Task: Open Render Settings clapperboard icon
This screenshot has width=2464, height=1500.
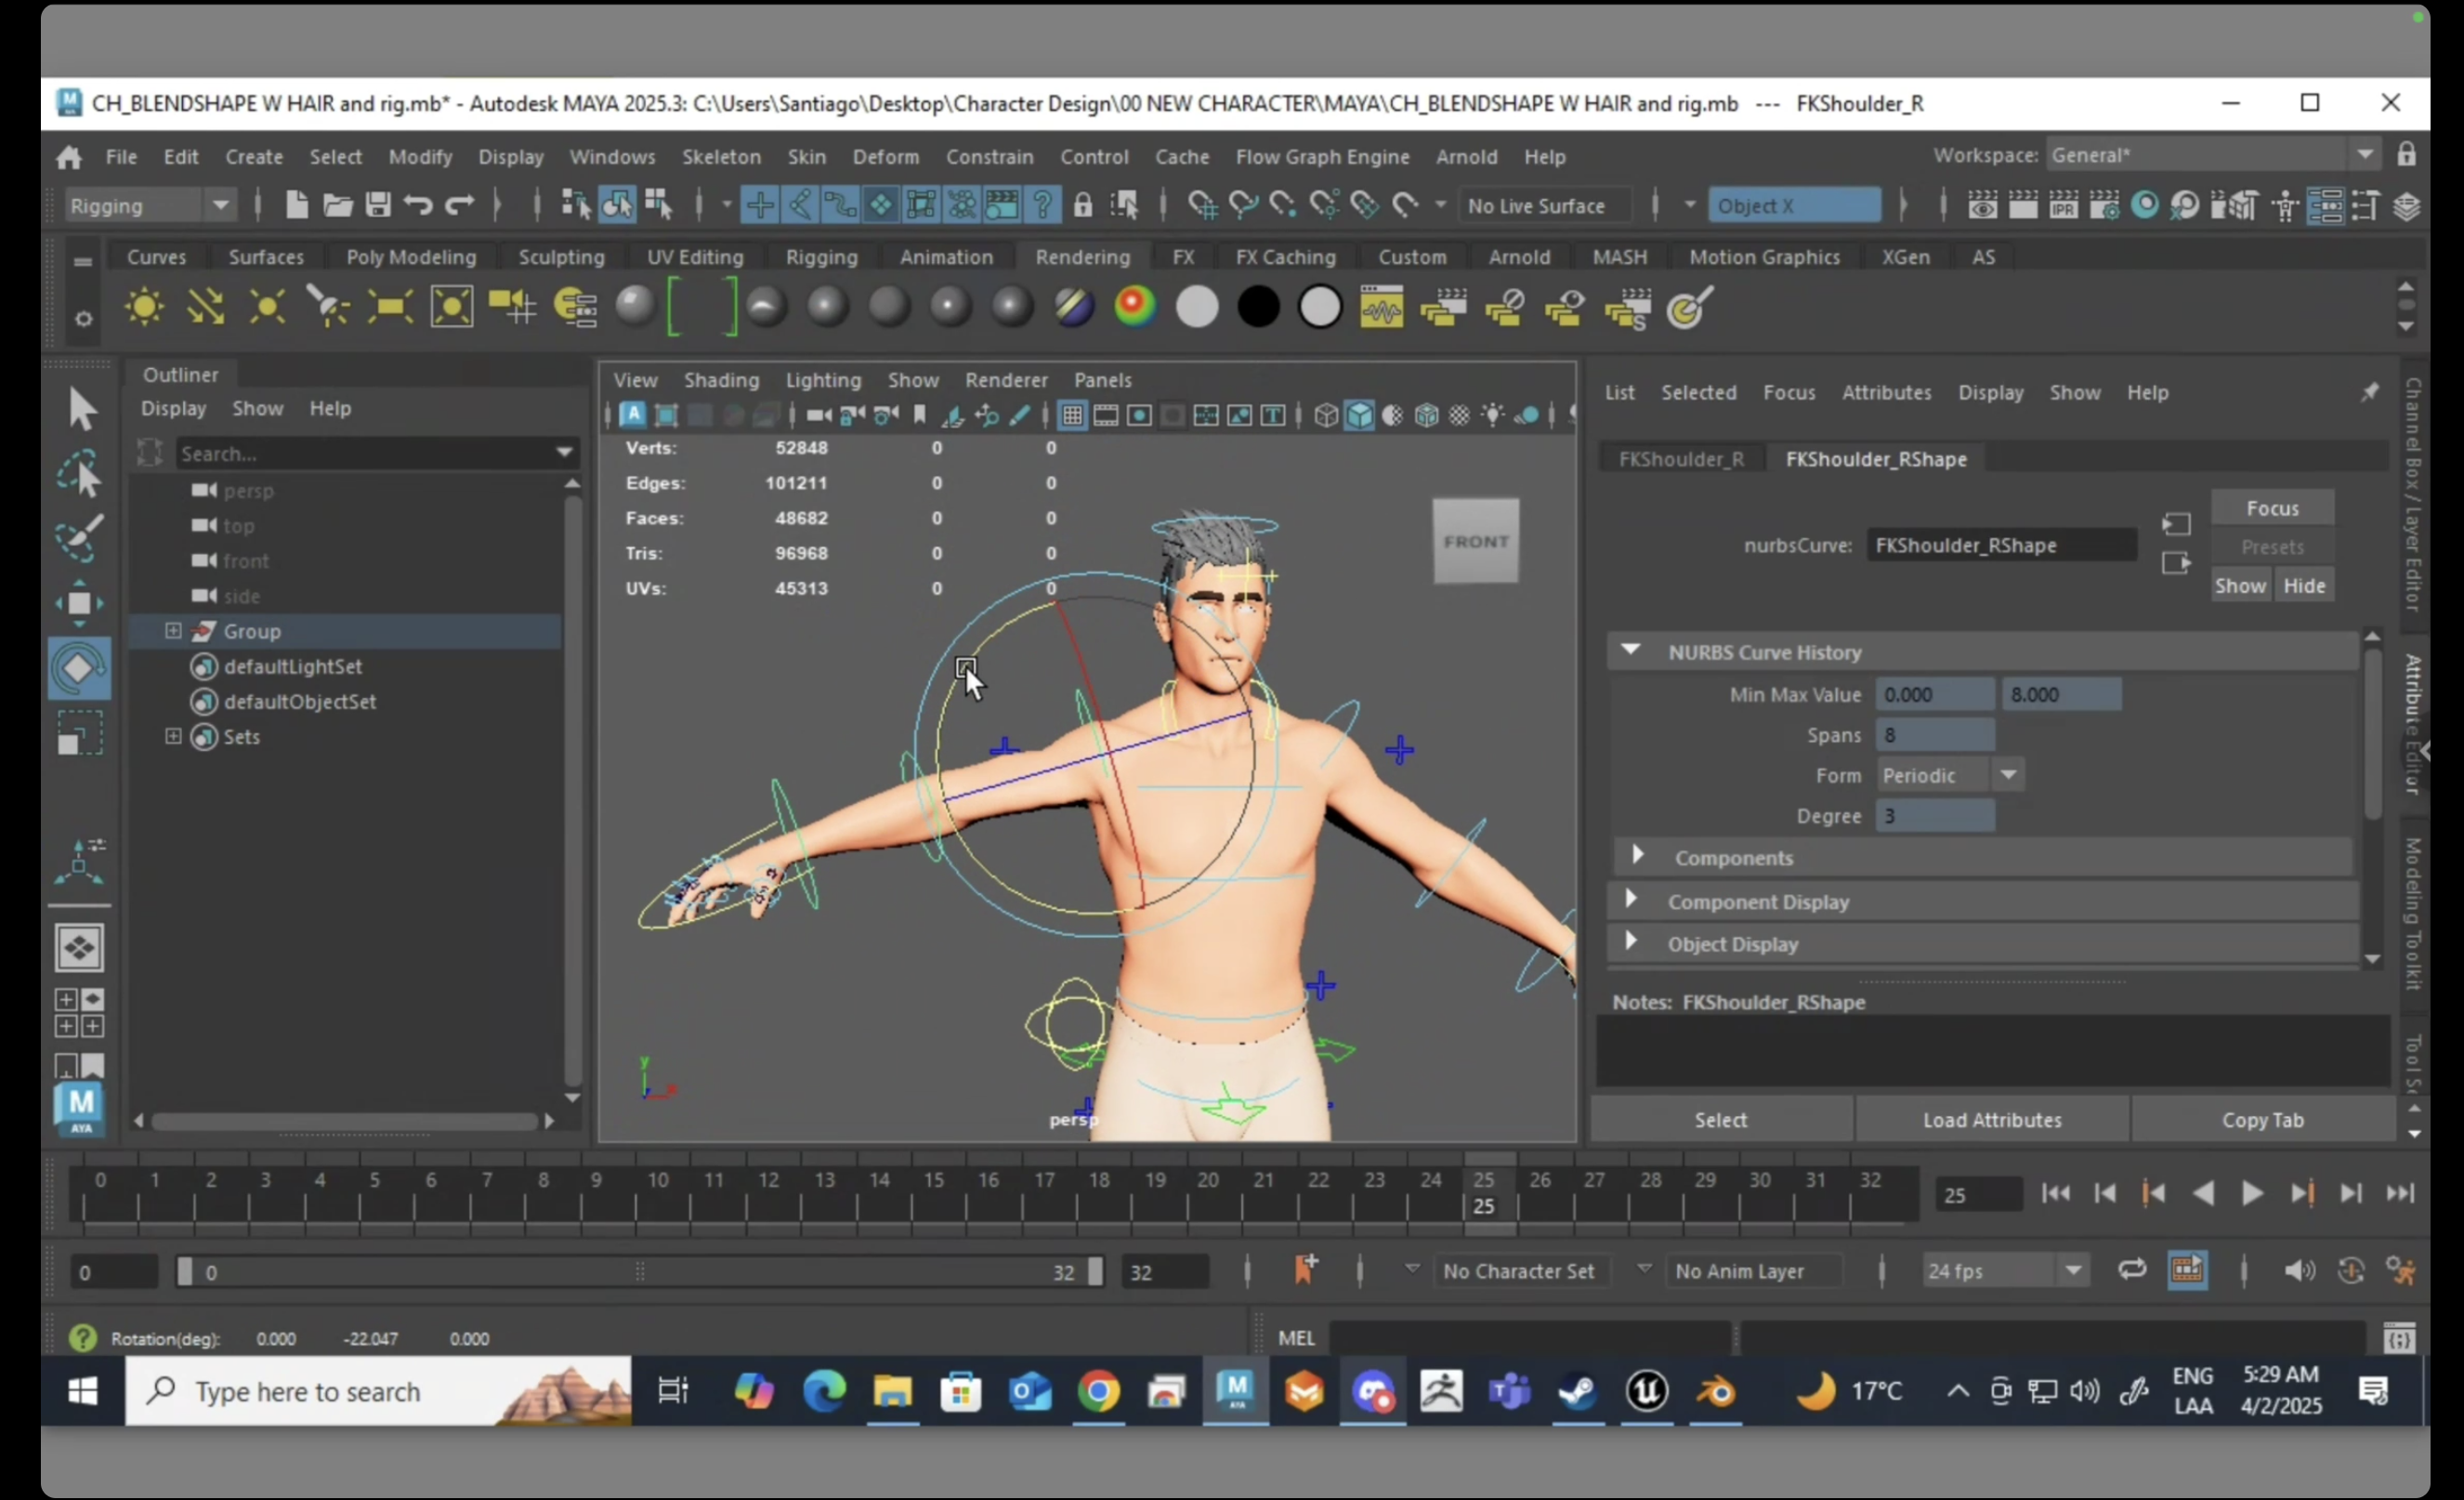Action: pyautogui.click(x=2105, y=206)
